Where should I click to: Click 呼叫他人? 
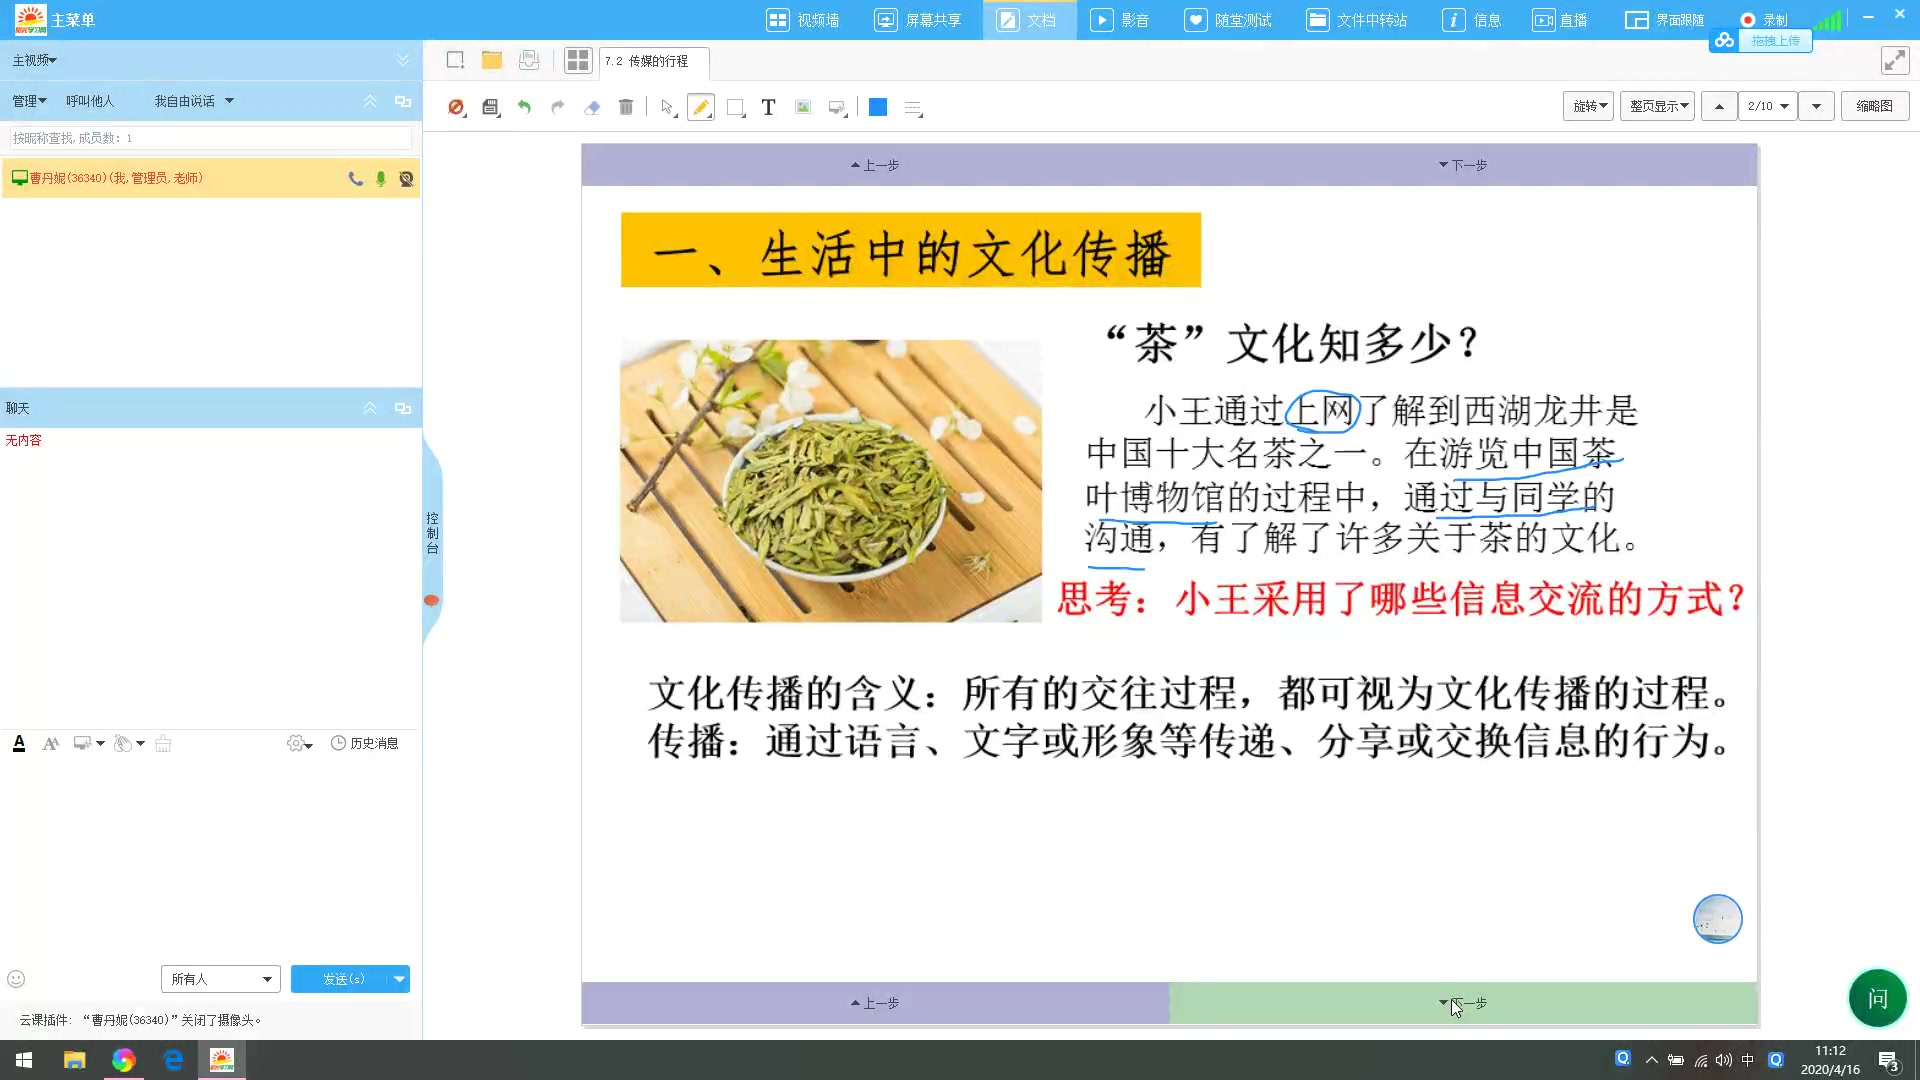click(90, 101)
